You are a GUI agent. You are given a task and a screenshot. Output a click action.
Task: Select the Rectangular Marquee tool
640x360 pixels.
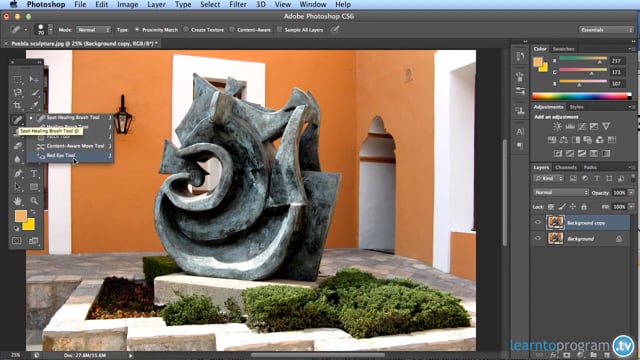click(x=17, y=79)
